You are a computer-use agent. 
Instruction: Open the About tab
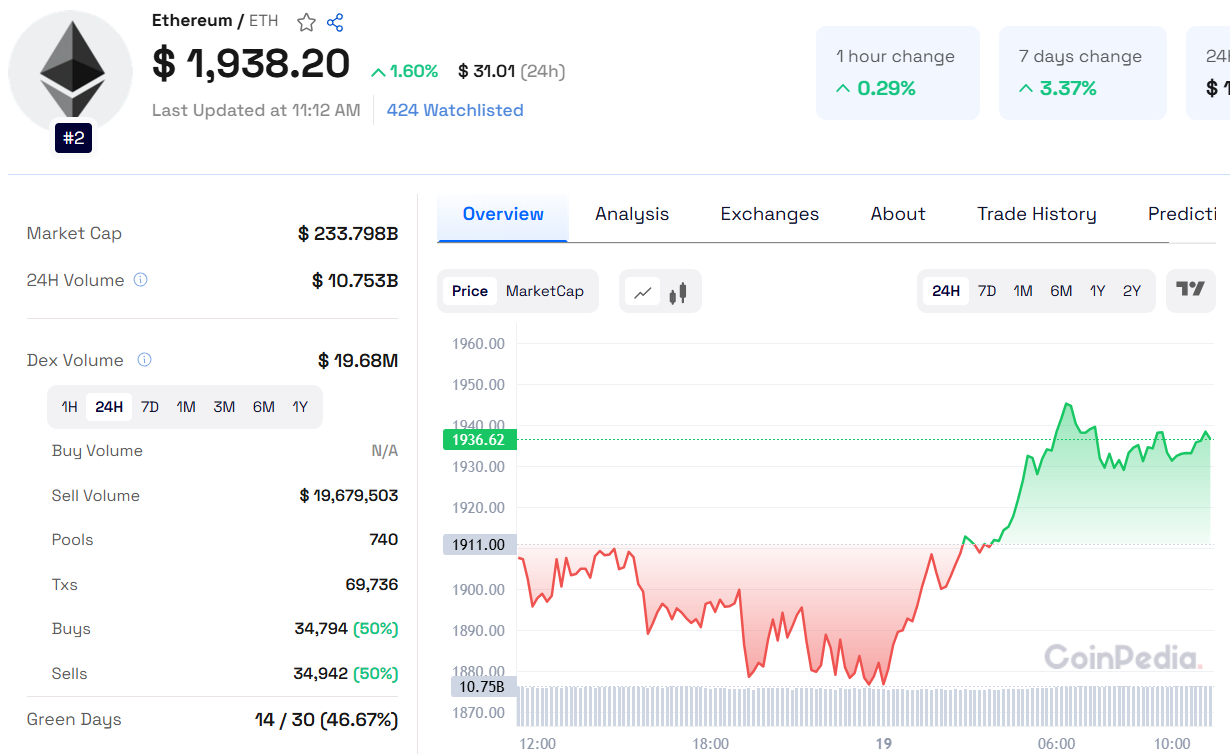[898, 214]
